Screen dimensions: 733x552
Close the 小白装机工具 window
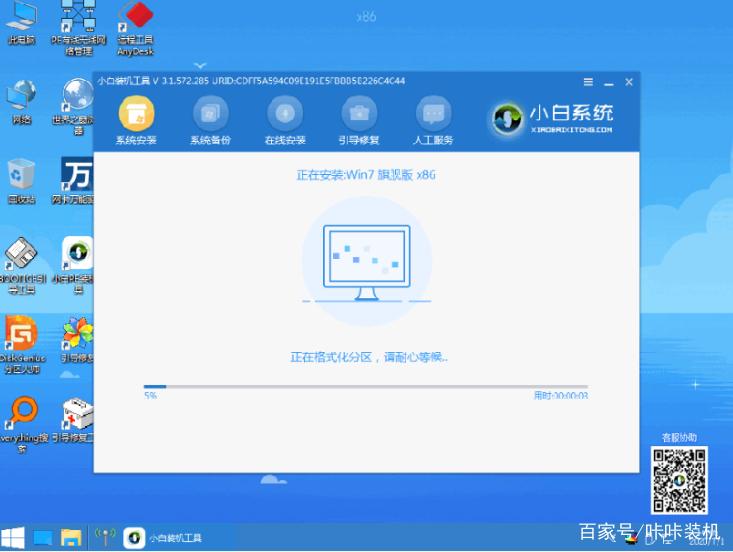(629, 82)
